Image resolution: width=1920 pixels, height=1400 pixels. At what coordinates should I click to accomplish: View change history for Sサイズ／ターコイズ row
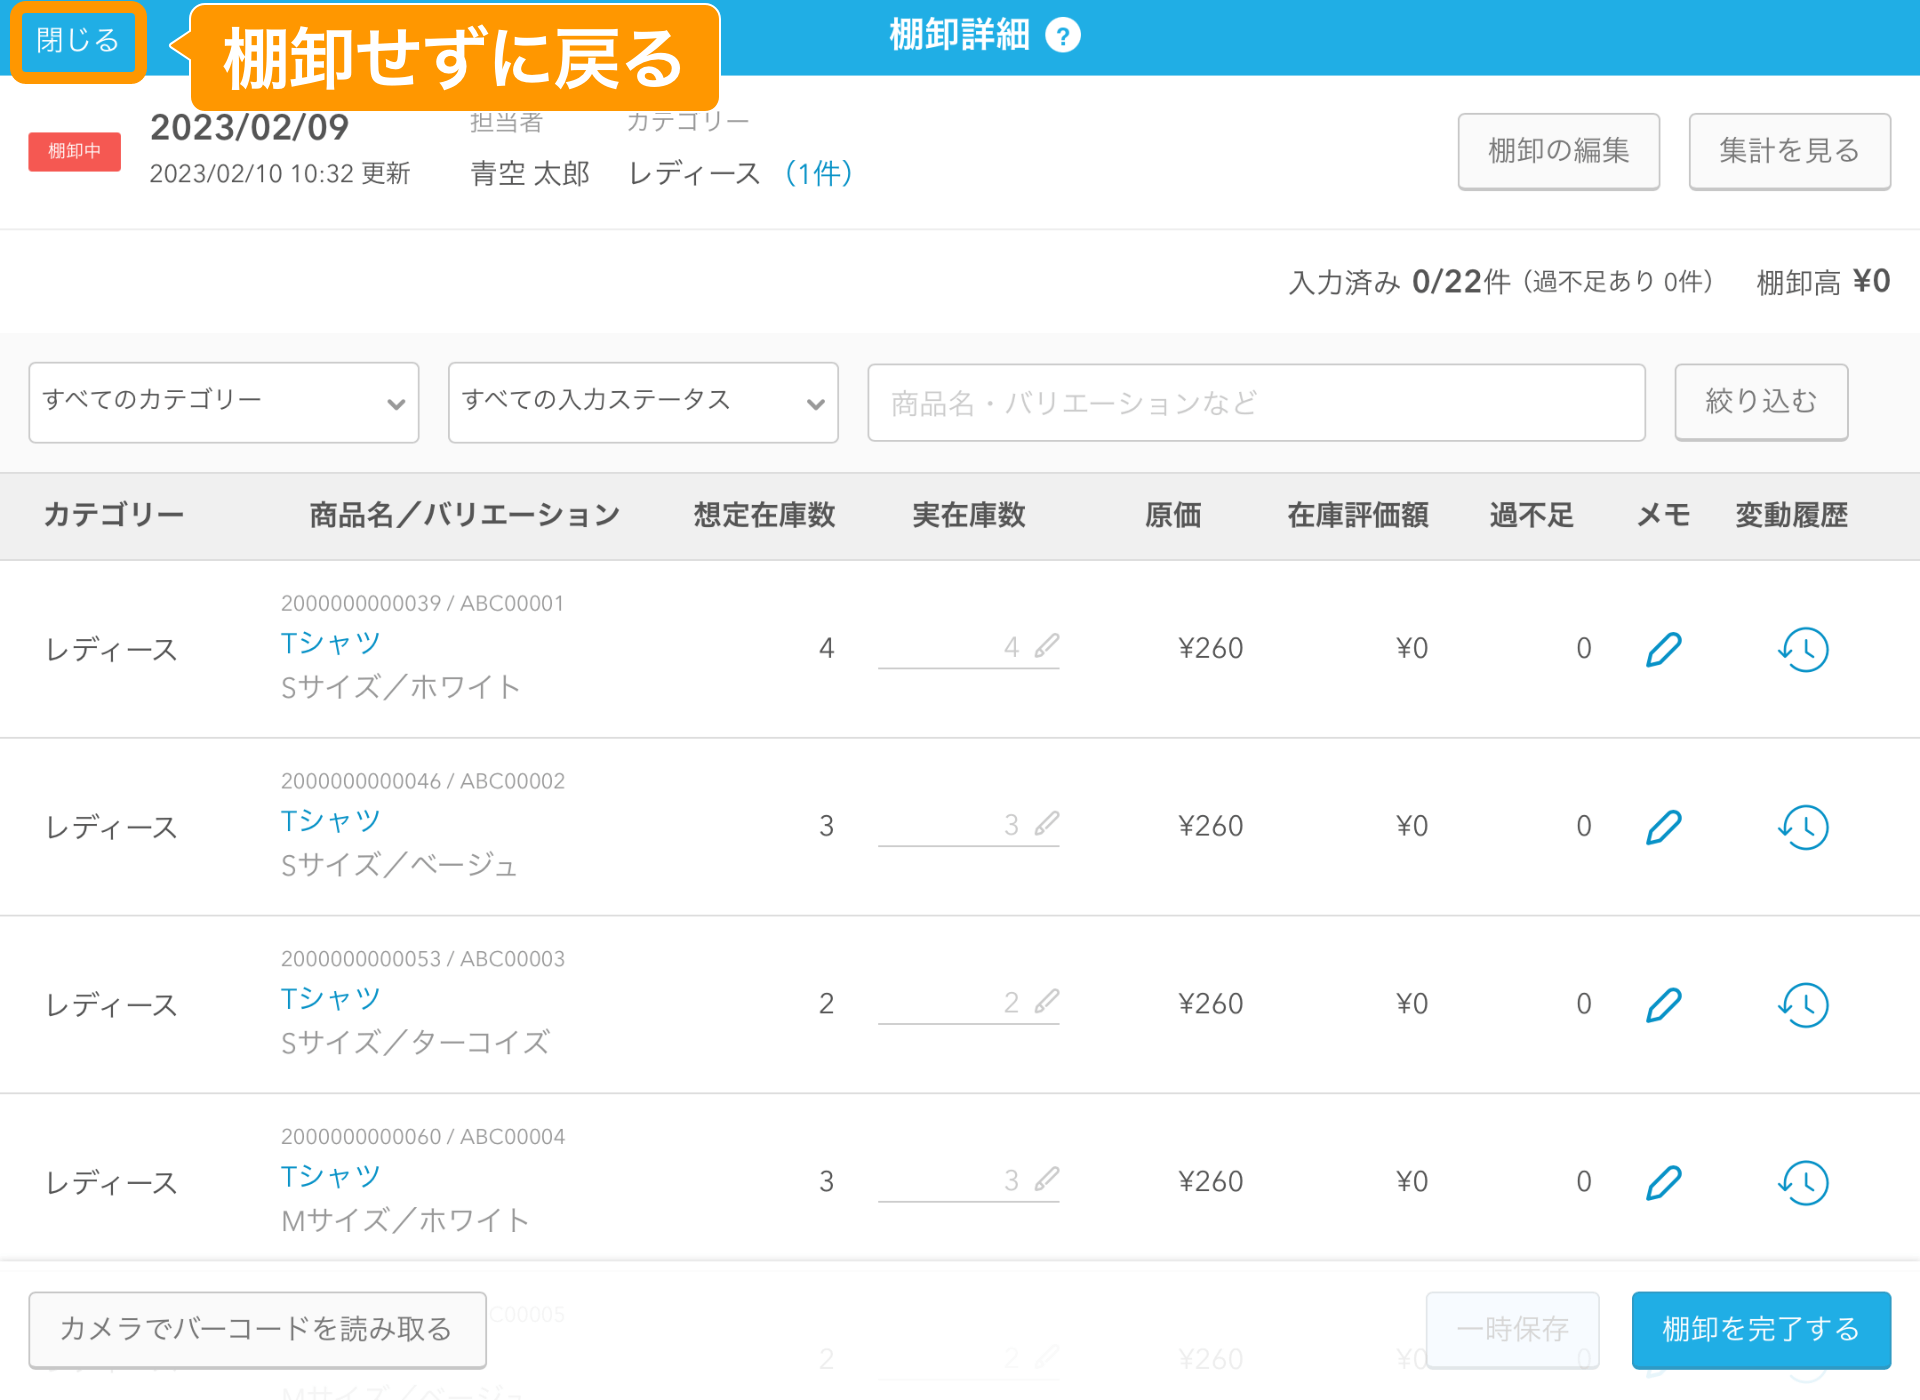click(1804, 1004)
